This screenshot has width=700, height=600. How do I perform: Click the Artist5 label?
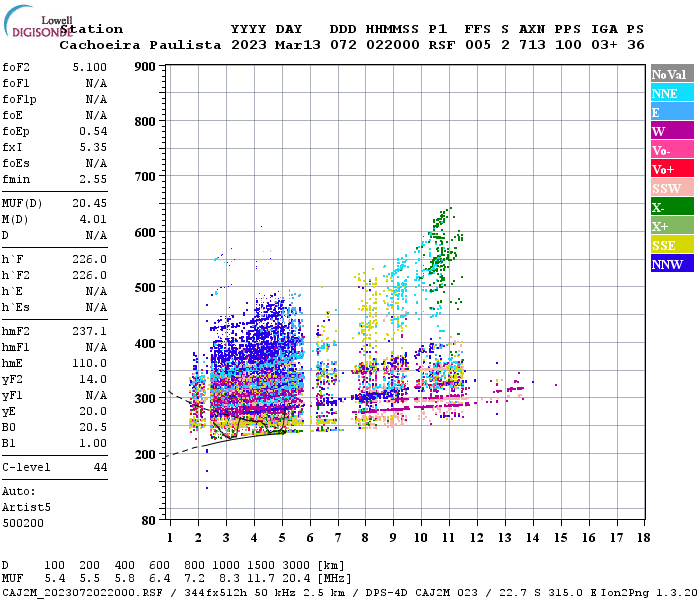point(26,508)
